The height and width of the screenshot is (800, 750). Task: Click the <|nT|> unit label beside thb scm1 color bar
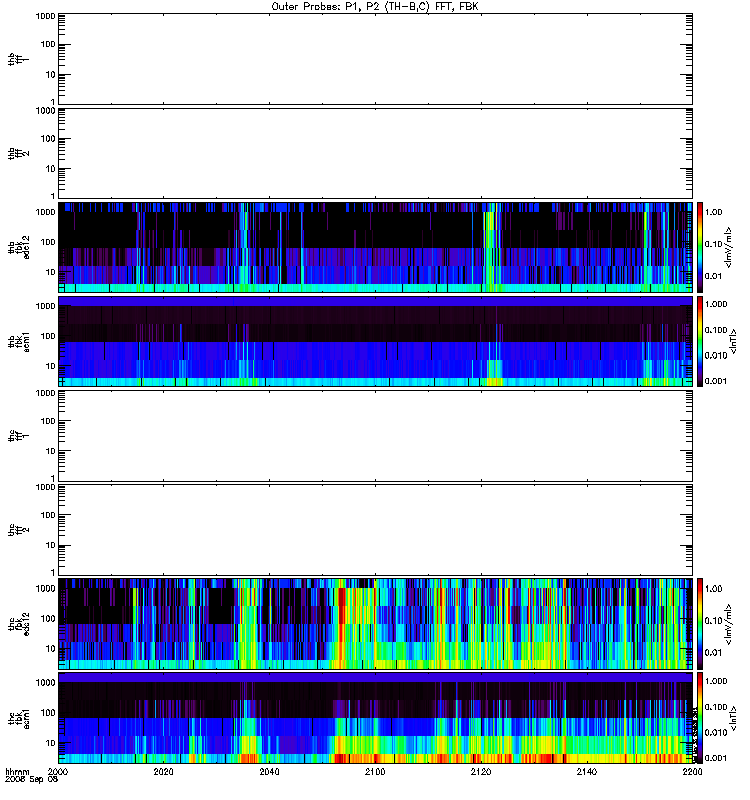click(x=734, y=341)
